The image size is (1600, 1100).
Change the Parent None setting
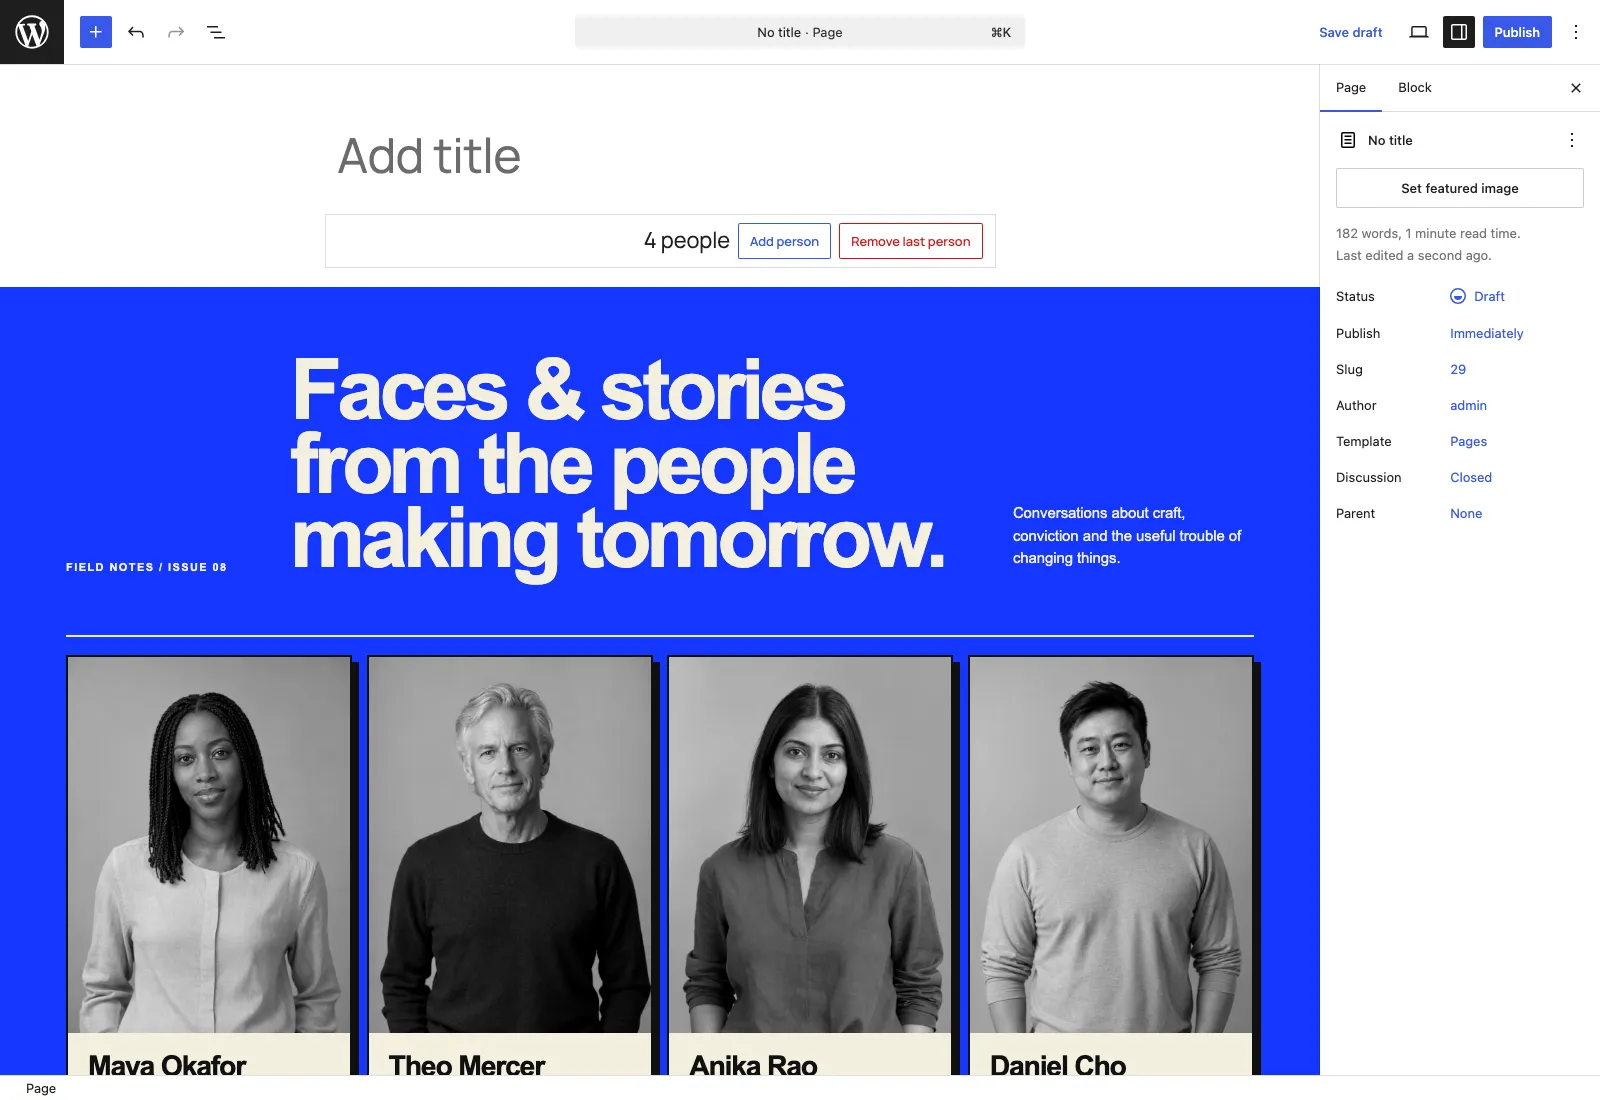pyautogui.click(x=1466, y=513)
